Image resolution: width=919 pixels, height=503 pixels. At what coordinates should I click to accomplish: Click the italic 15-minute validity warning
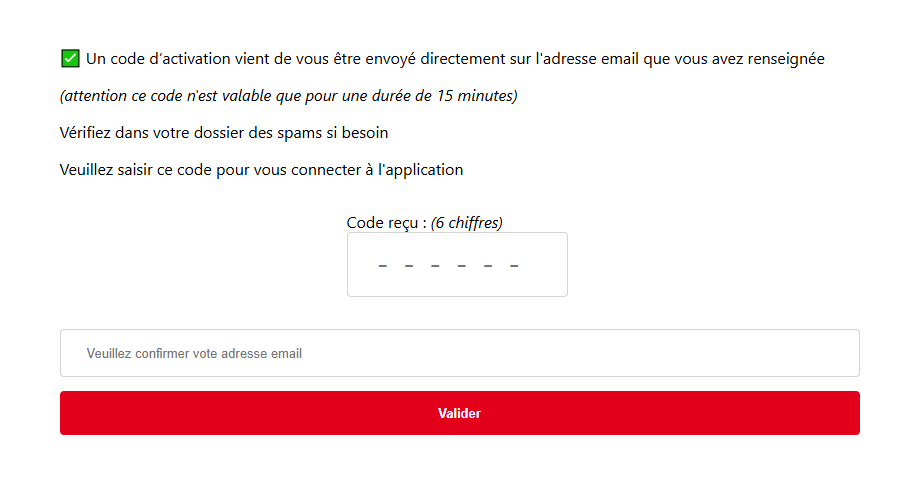tap(288, 96)
